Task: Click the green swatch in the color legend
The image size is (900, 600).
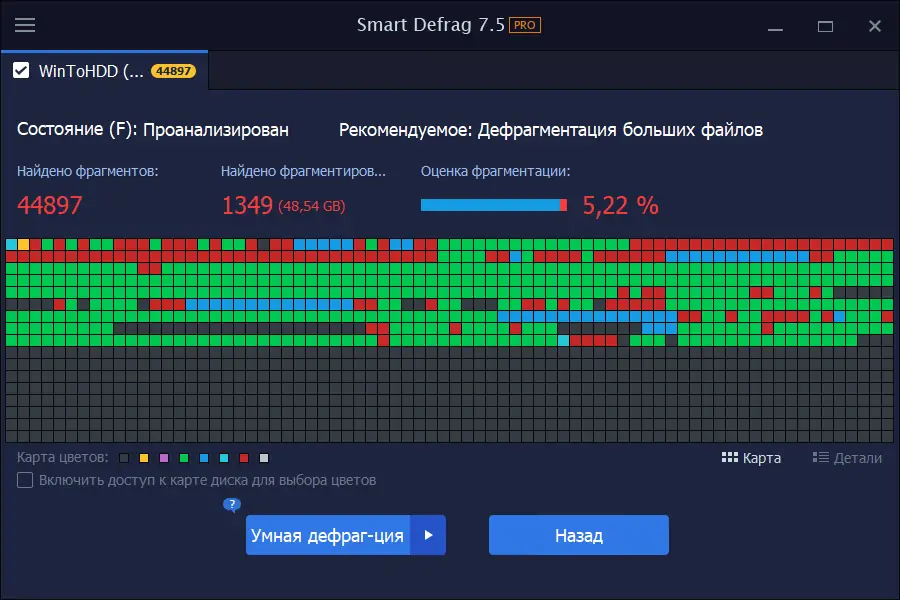Action: pyautogui.click(x=184, y=458)
